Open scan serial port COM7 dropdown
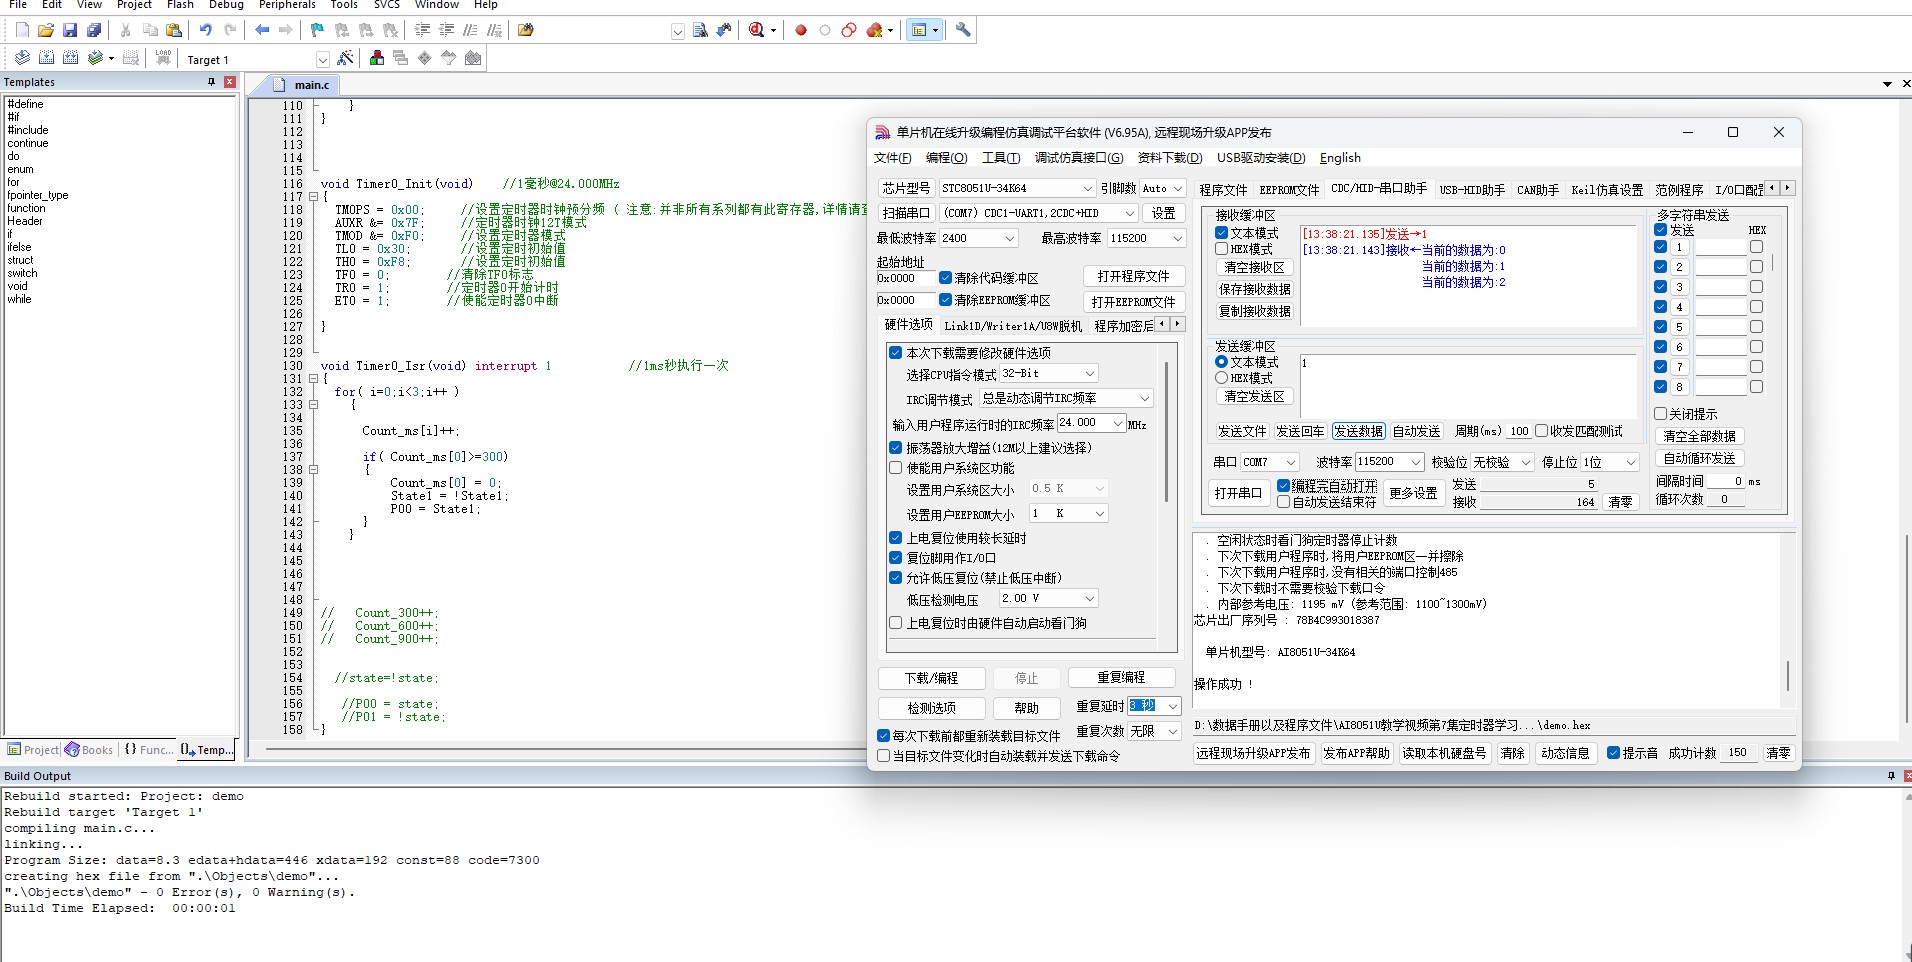 tap(1039, 213)
